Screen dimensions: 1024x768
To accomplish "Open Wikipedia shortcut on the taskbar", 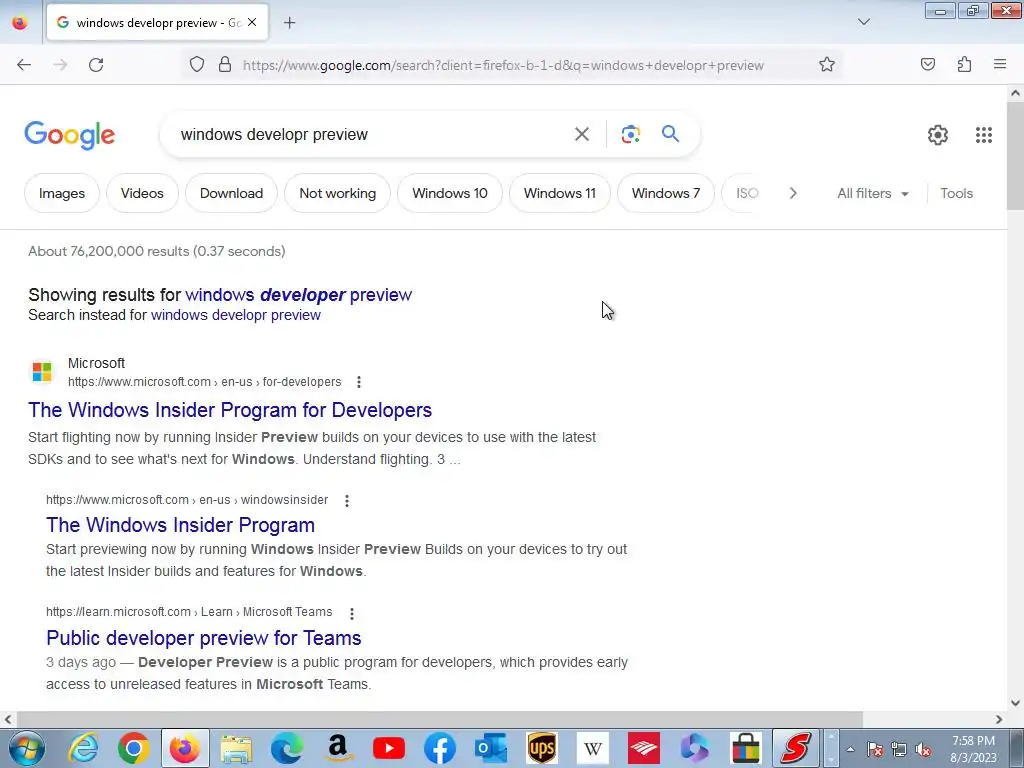I will point(592,748).
